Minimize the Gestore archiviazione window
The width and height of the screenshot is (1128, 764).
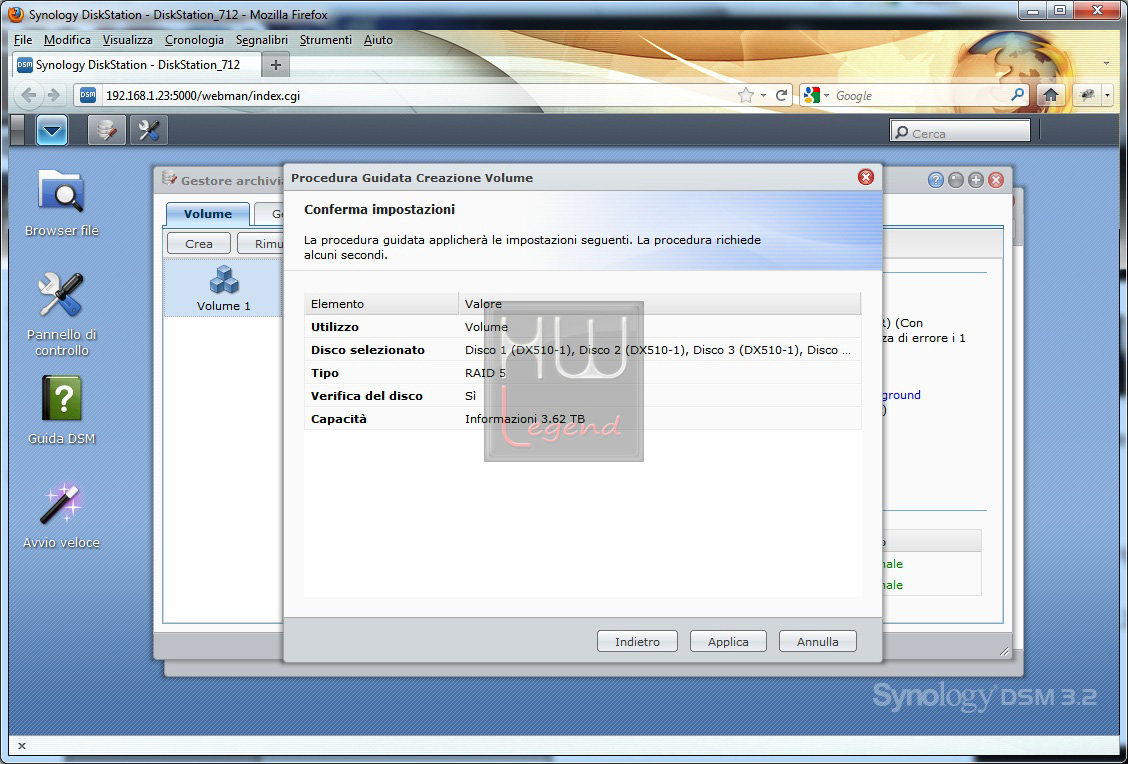point(955,180)
